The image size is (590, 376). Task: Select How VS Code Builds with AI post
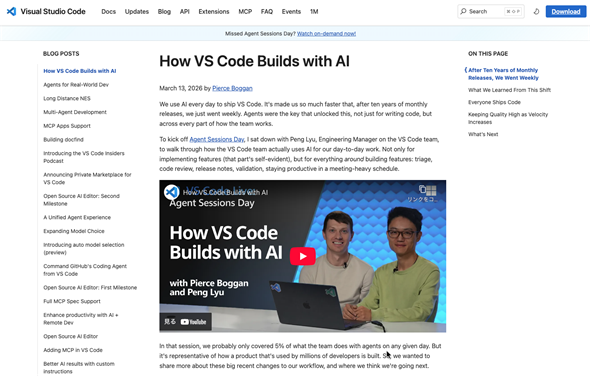80,71
